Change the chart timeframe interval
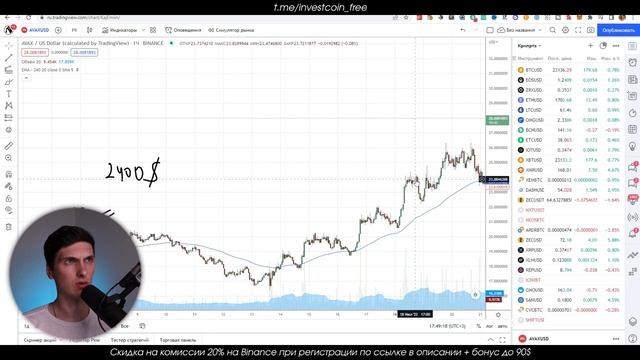640x360 pixels. tap(74, 30)
